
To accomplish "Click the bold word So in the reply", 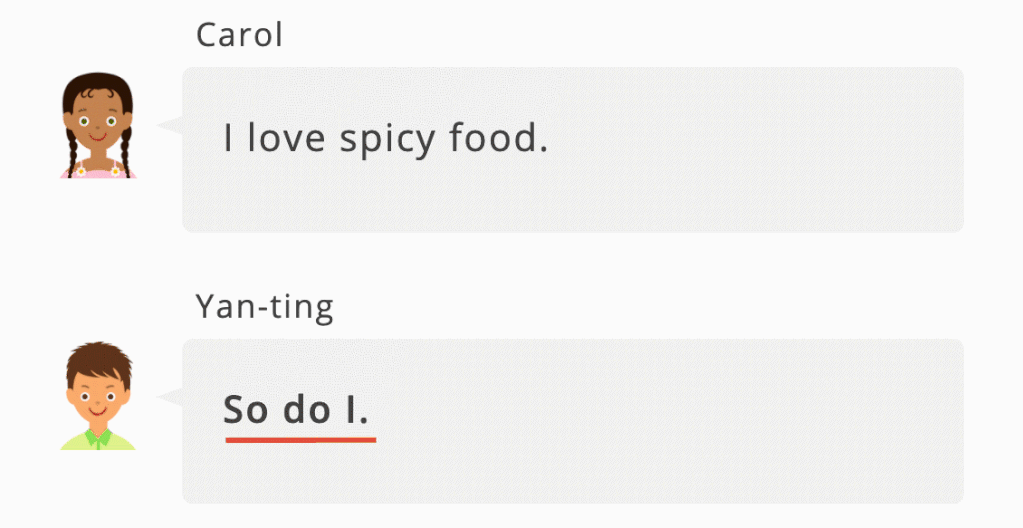I will (247, 410).
